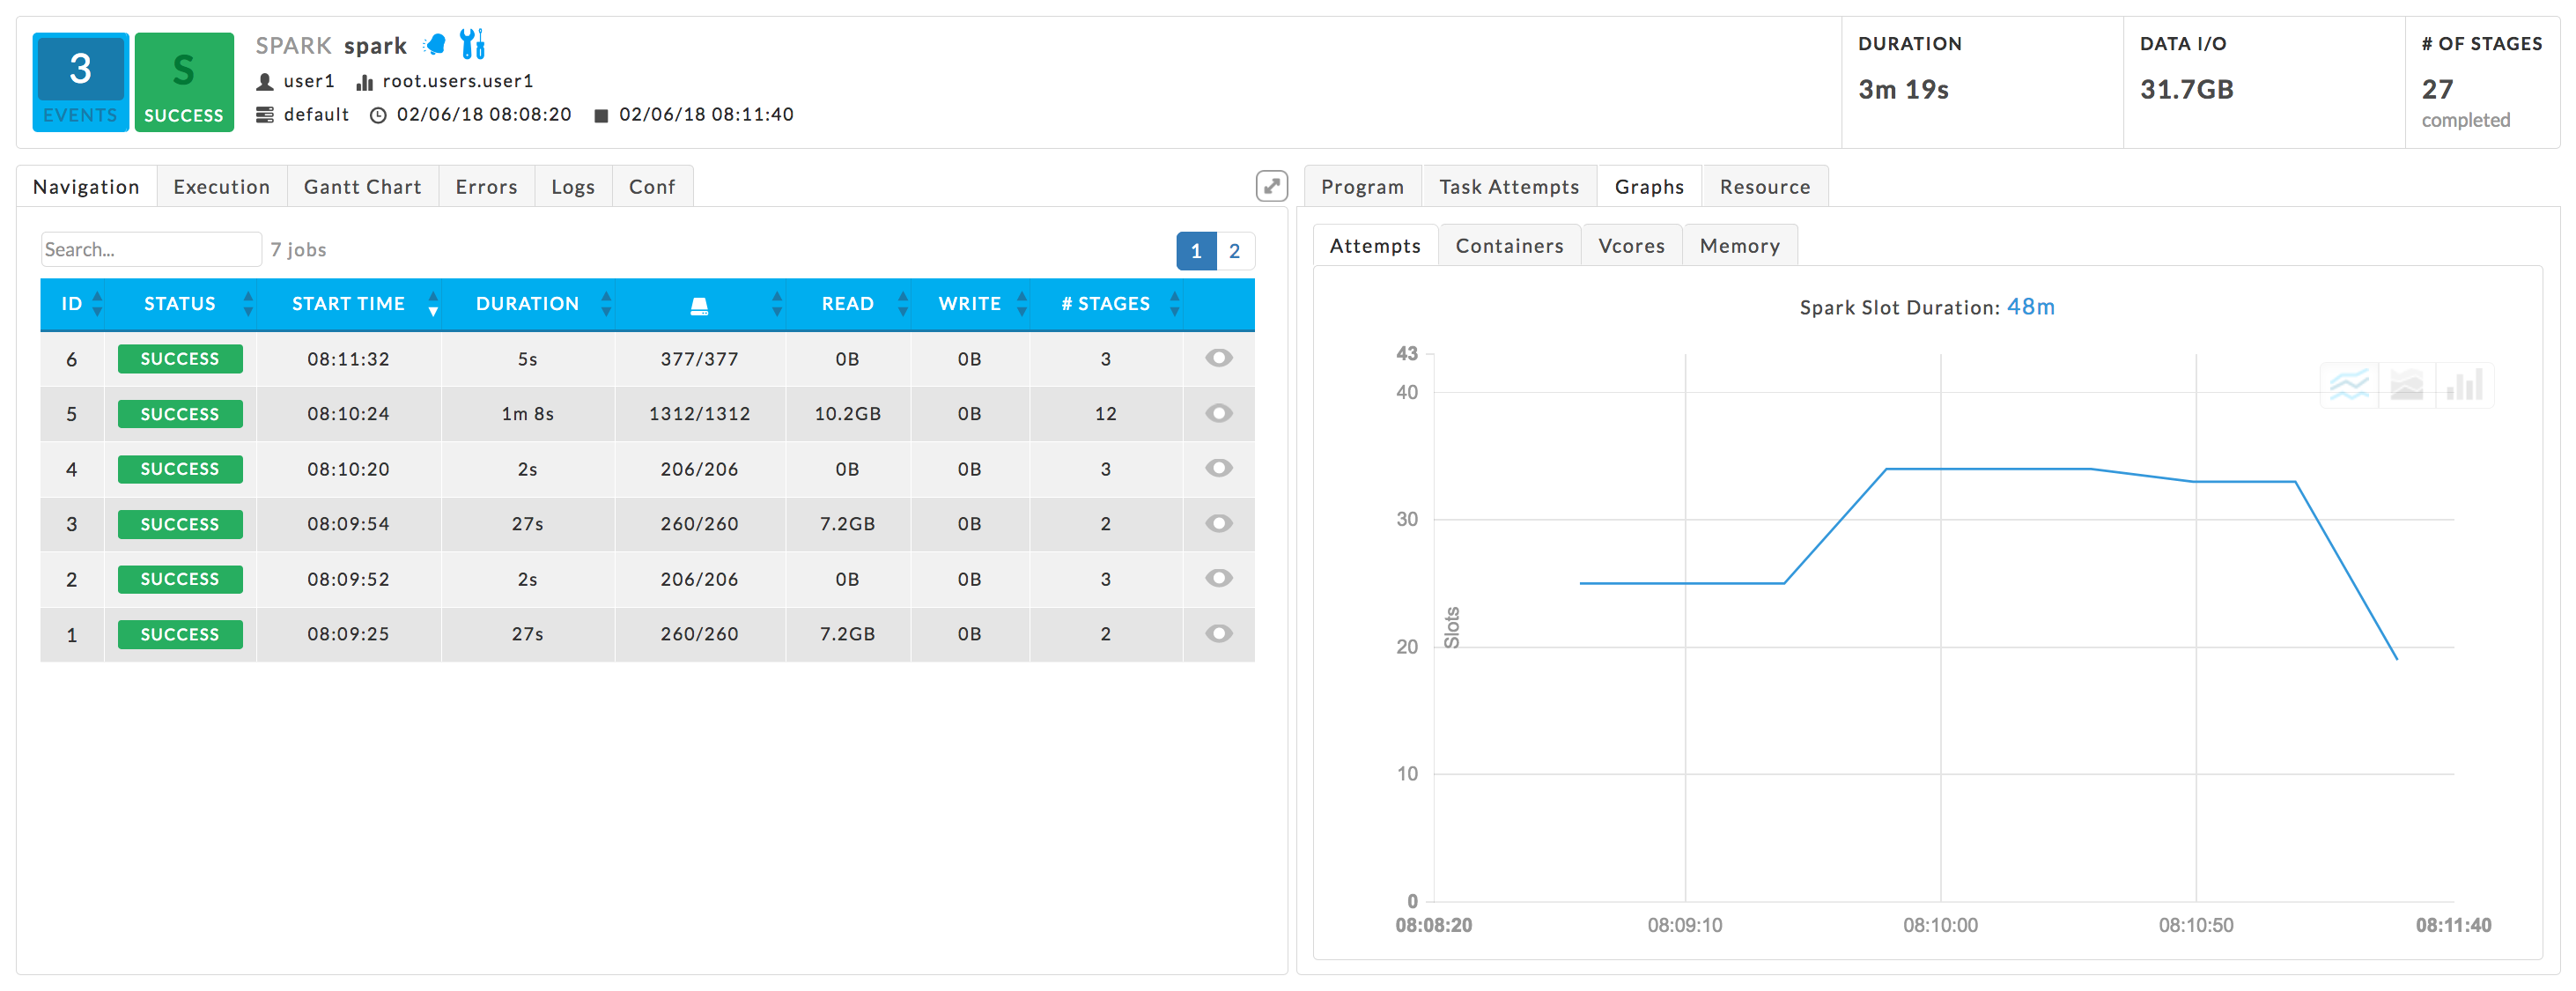Viewport: 2576px width, 991px height.
Task: Sort jobs by Read column
Action: [x=848, y=304]
